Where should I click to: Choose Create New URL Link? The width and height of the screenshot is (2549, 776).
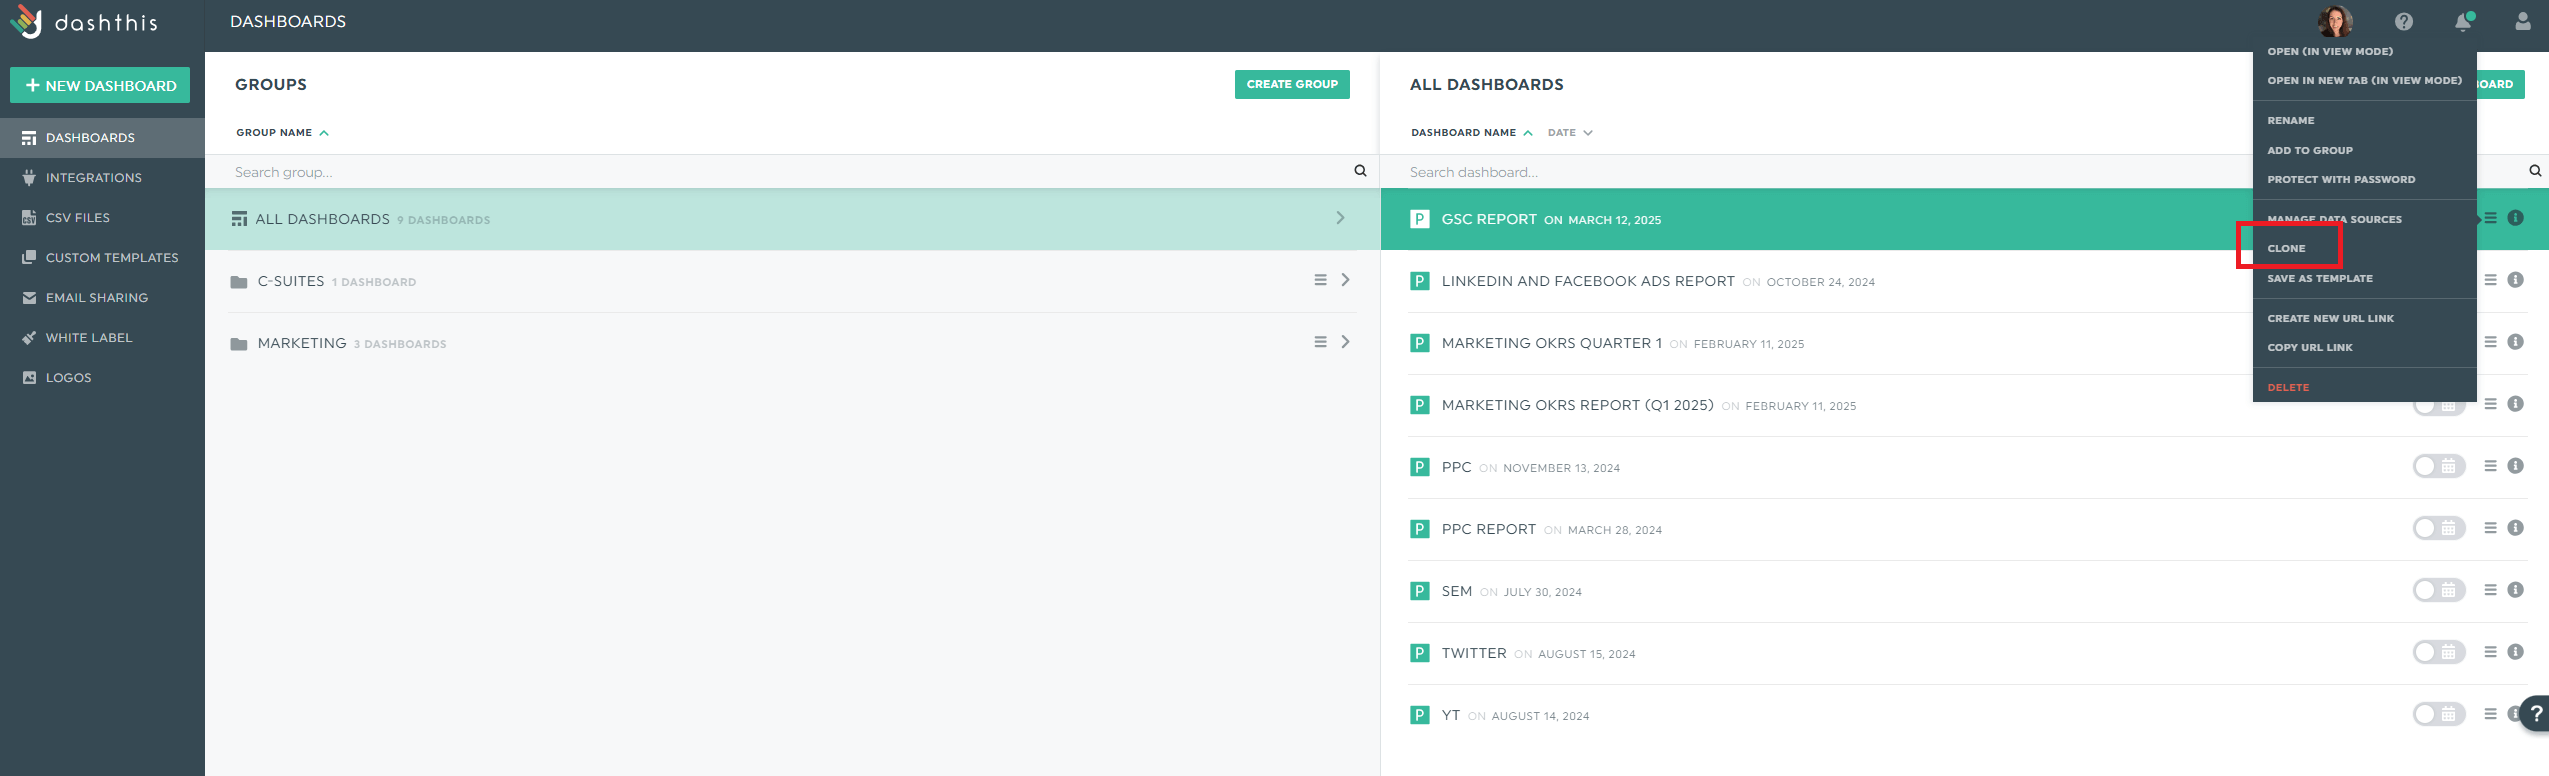tap(2330, 318)
